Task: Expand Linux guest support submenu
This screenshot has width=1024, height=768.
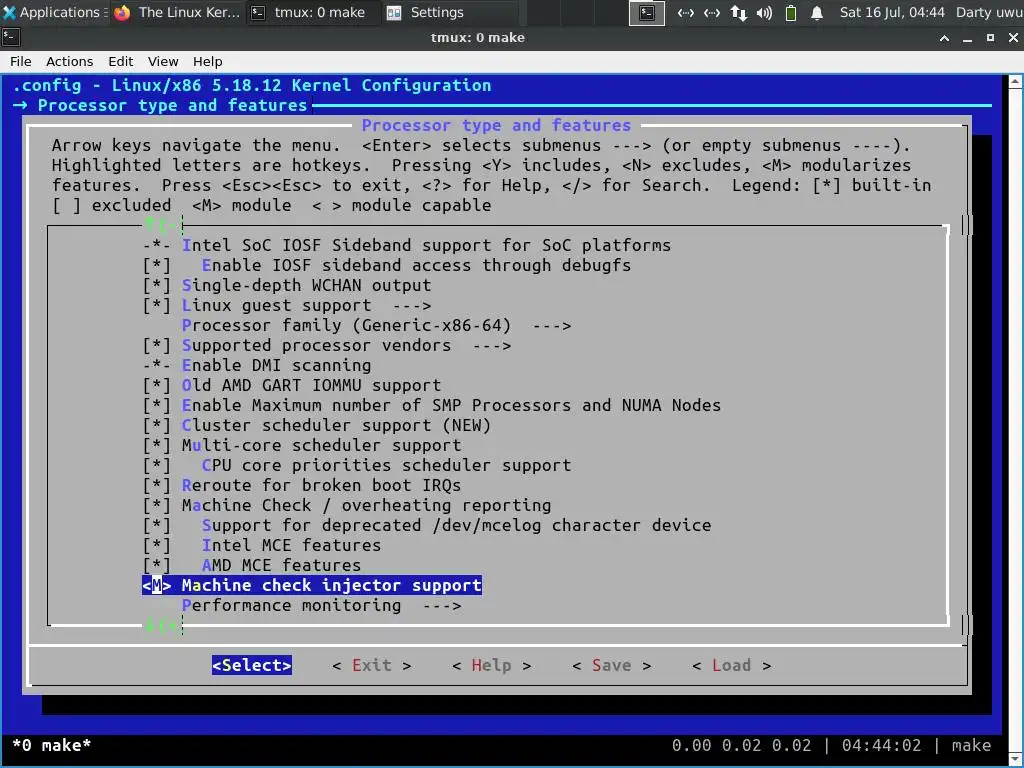Action: pyautogui.click(x=287, y=306)
